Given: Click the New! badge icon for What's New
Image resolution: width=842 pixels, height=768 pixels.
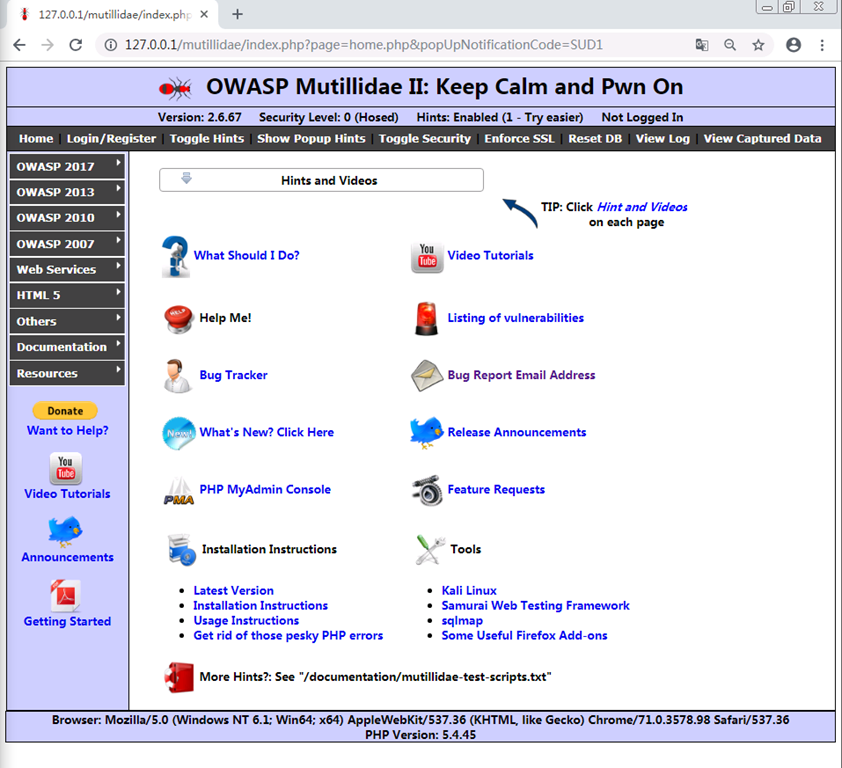Looking at the screenshot, I should coord(178,433).
